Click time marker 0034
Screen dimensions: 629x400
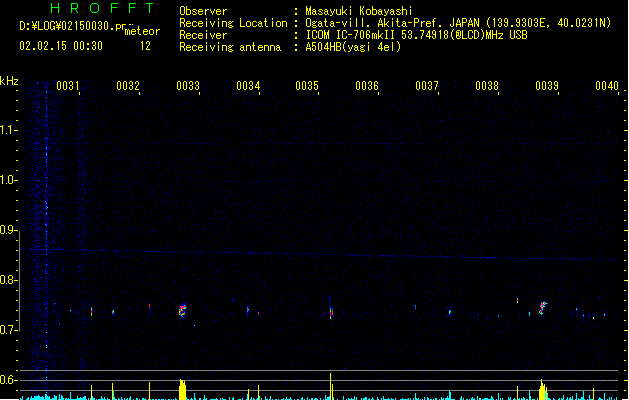248,86
